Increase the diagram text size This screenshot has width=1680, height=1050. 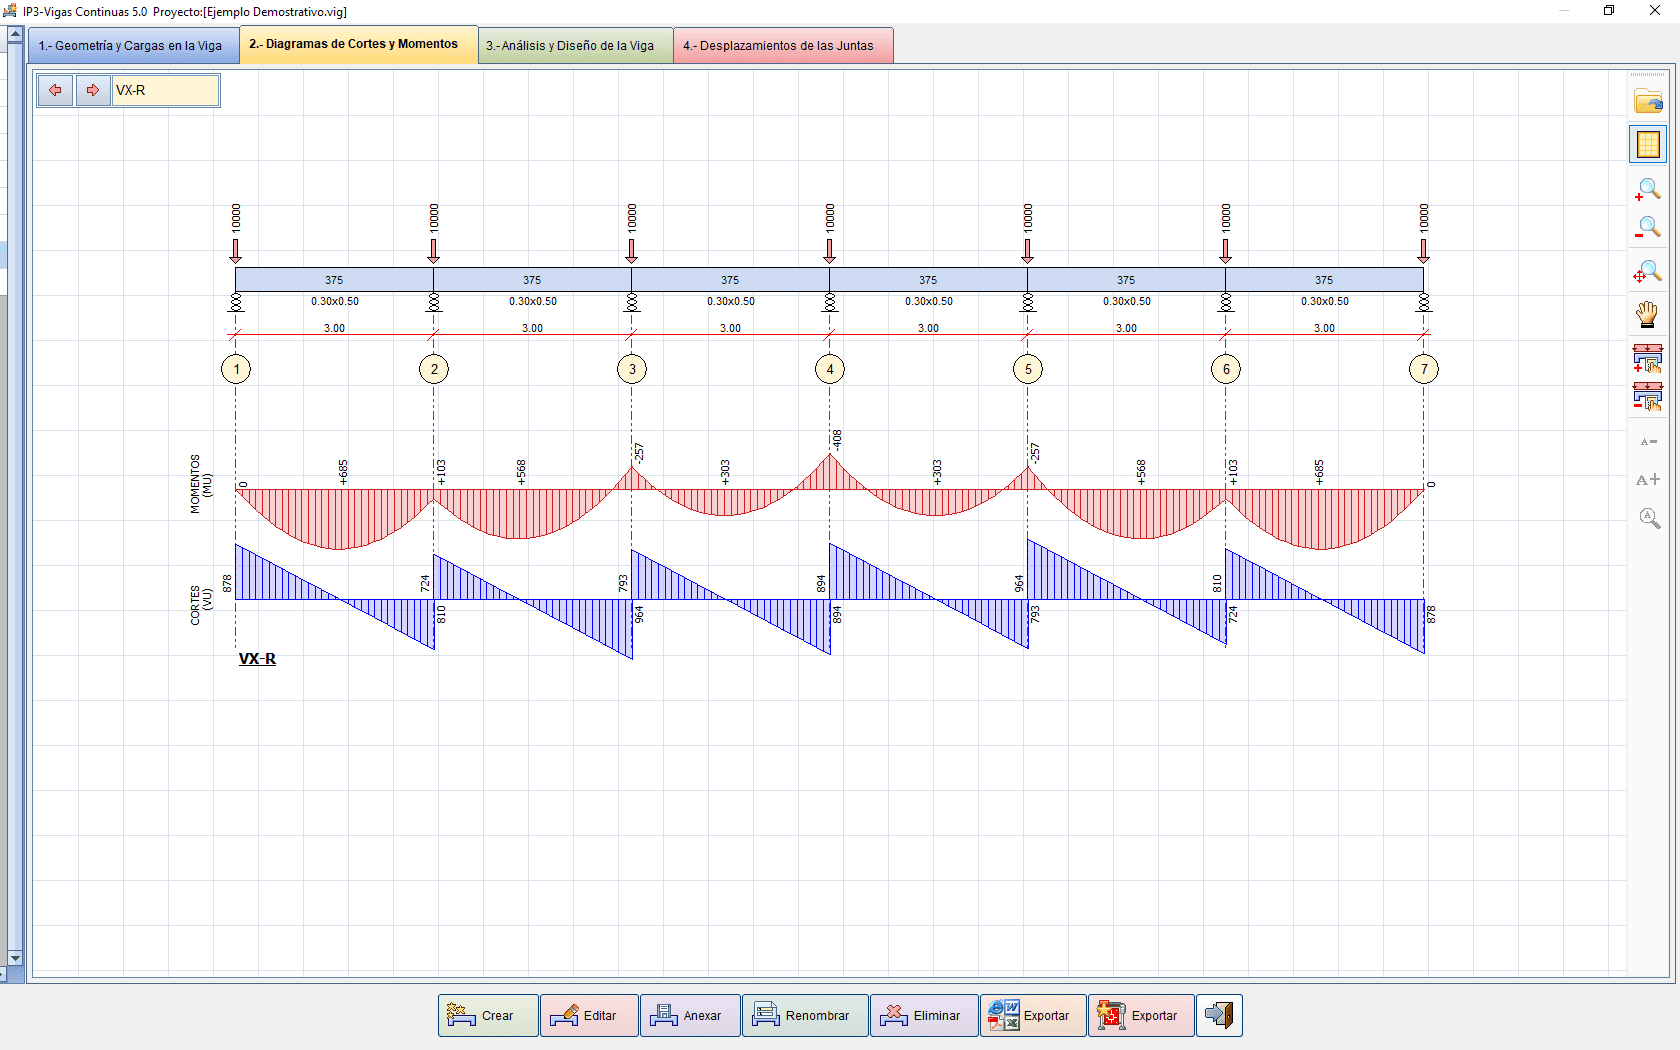[x=1648, y=480]
